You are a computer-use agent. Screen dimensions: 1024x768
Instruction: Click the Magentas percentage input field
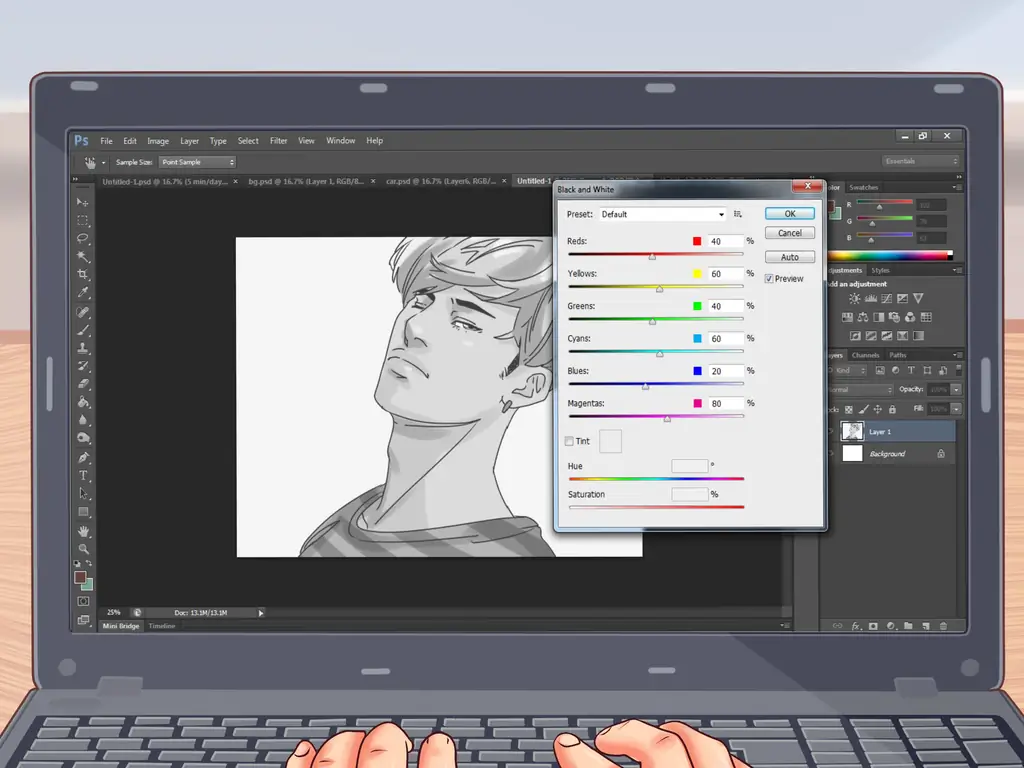[726, 404]
